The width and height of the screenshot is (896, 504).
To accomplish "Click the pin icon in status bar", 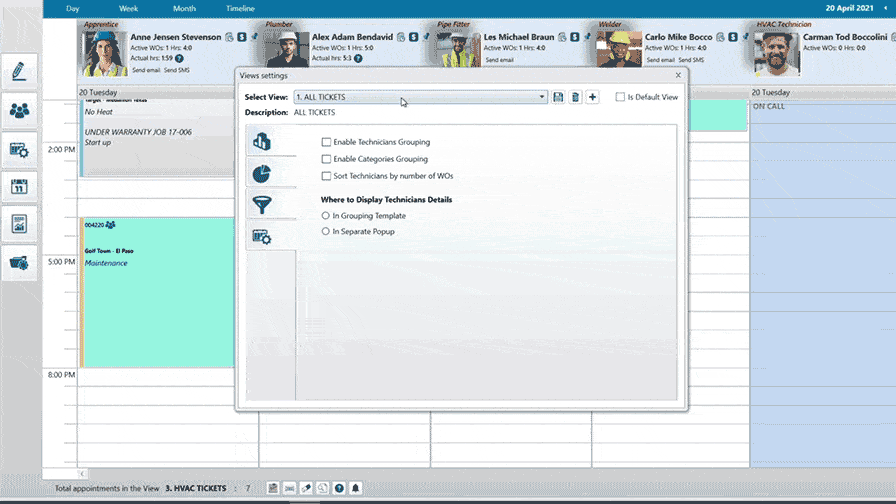I will (306, 488).
